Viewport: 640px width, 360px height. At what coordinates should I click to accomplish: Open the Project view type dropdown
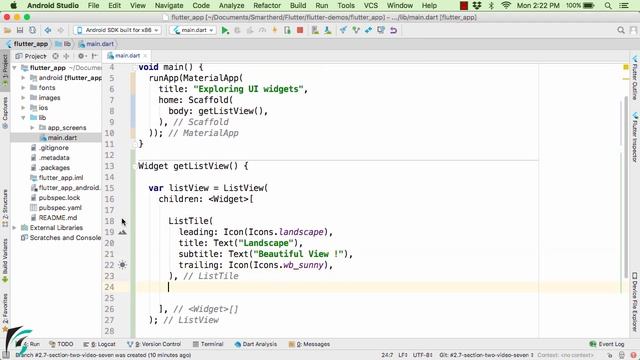click(x=31, y=56)
